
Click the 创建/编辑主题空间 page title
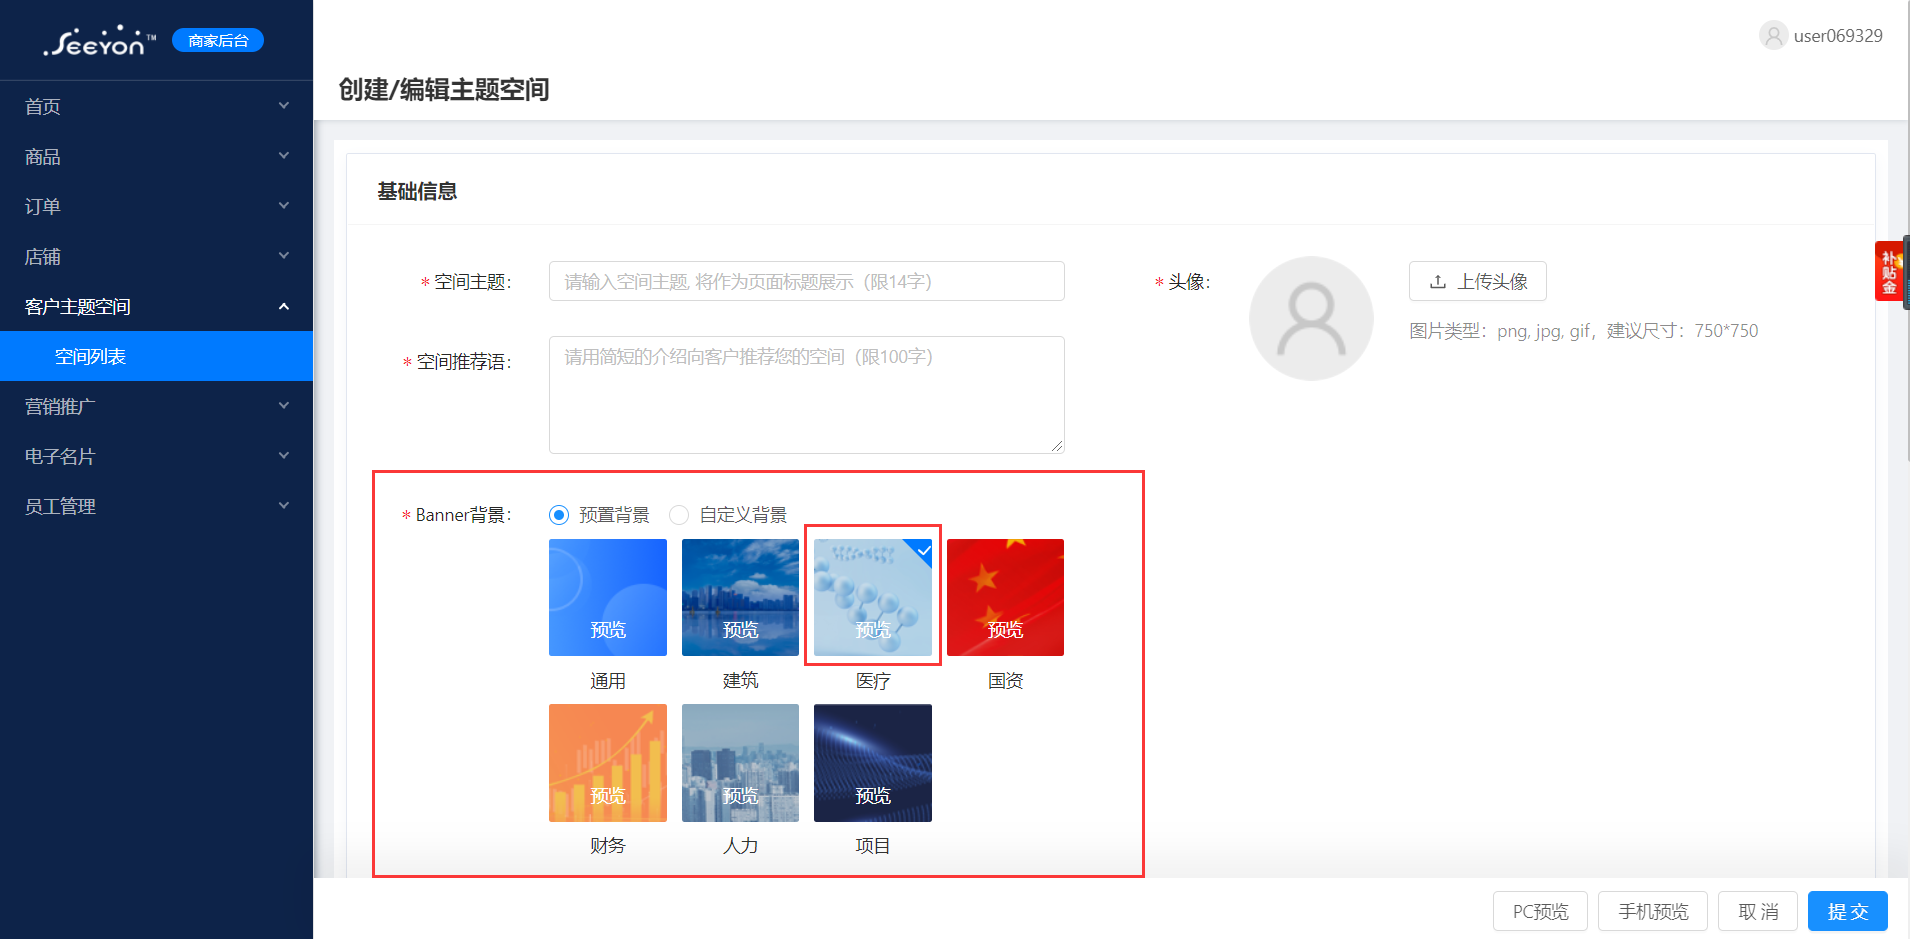point(444,90)
